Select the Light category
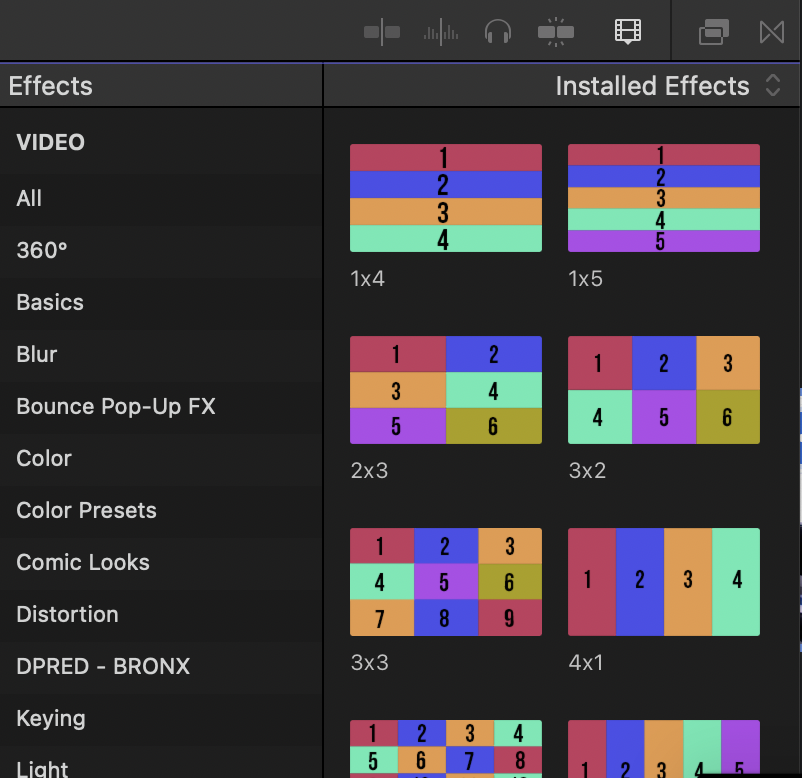The height and width of the screenshot is (778, 802). pos(161,763)
